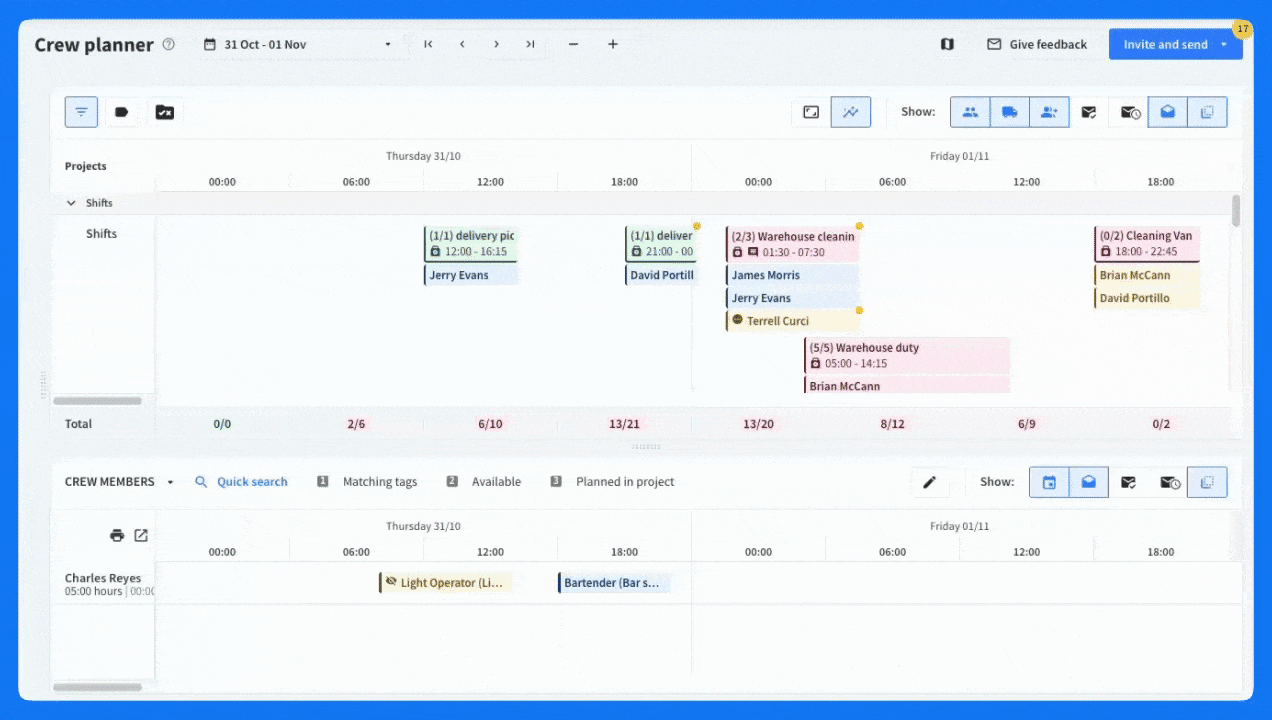Toggle show vehicles truck icon
Image resolution: width=1272 pixels, height=720 pixels.
coord(1010,112)
